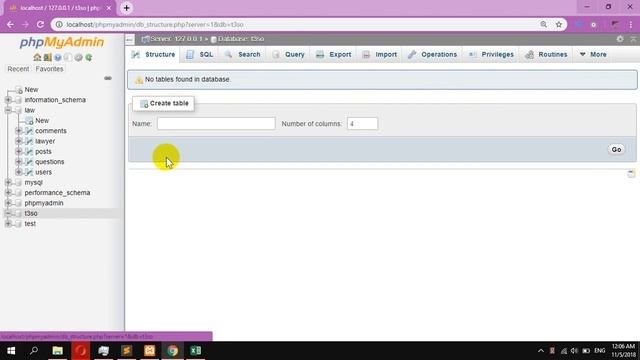Expand the questions table node
The image size is (640, 360).
click(18, 162)
